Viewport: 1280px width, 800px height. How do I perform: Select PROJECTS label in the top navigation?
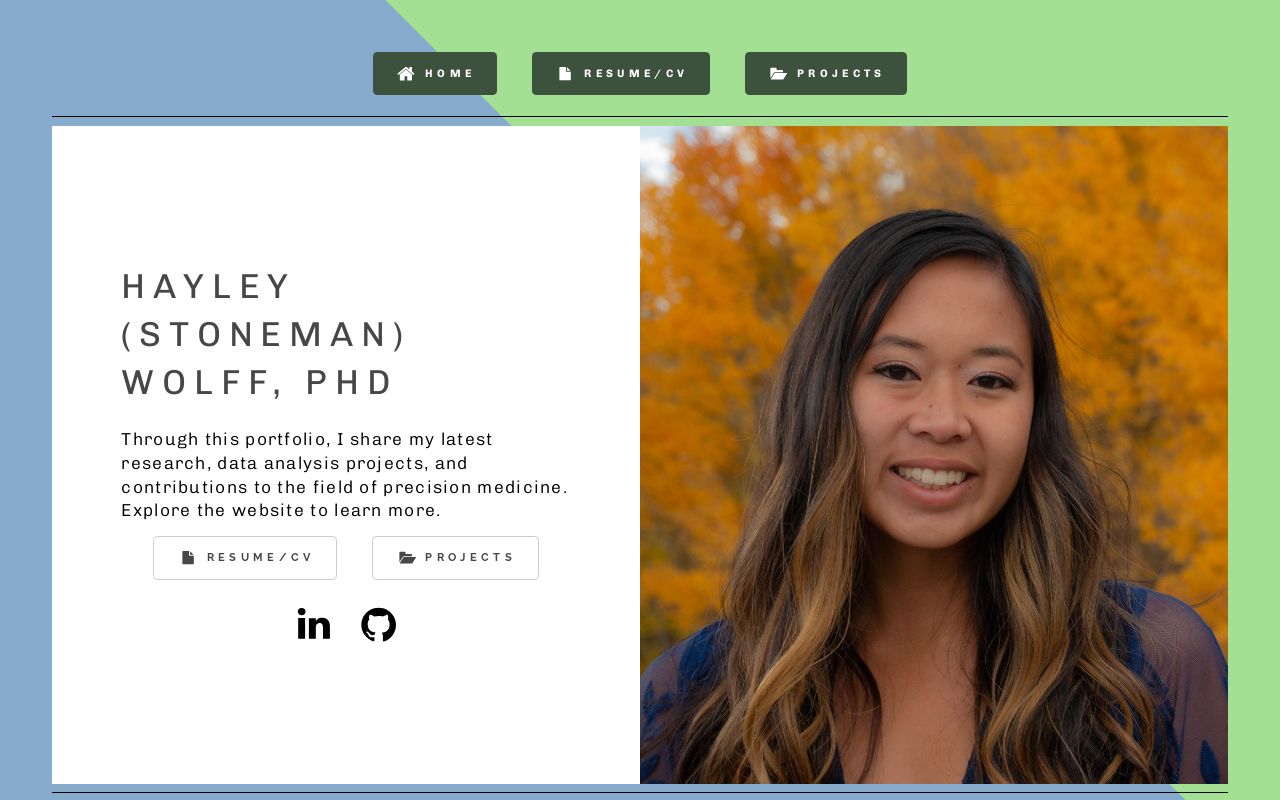pos(840,74)
